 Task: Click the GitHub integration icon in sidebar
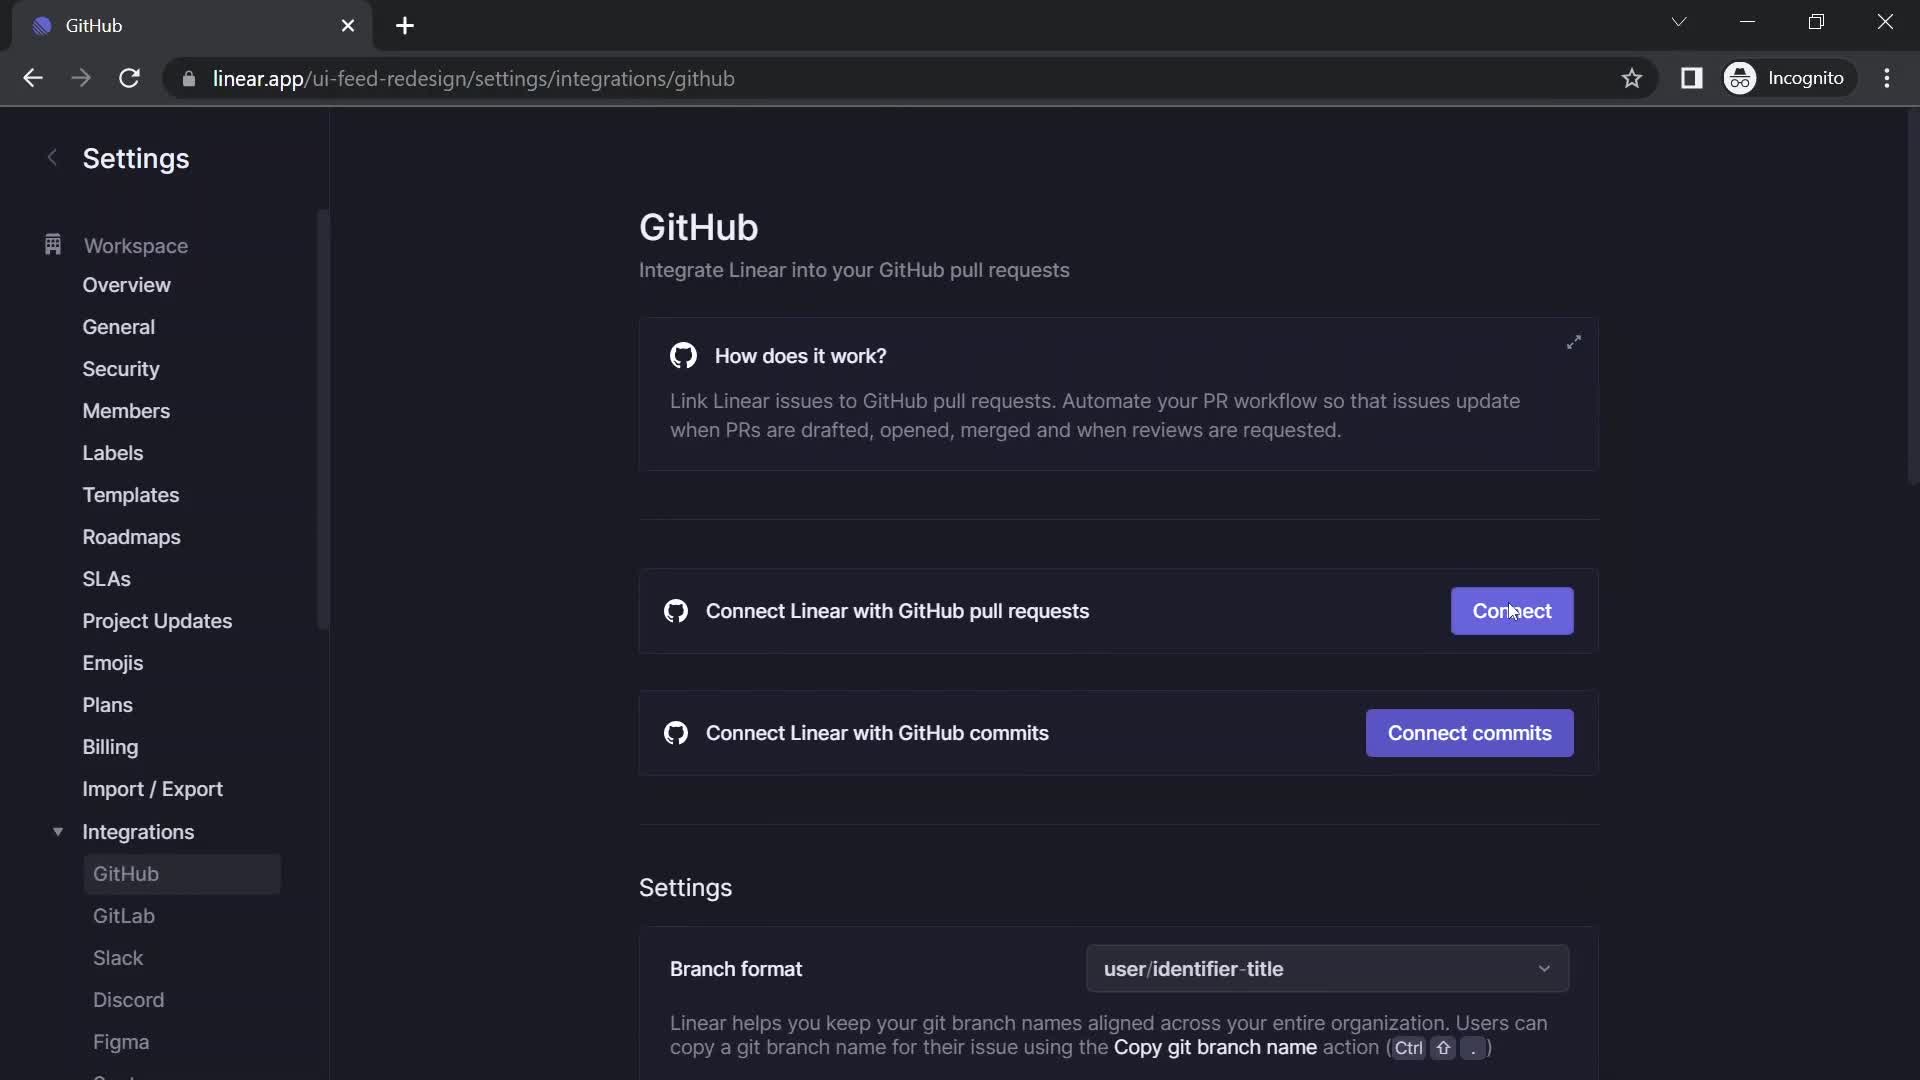(127, 873)
